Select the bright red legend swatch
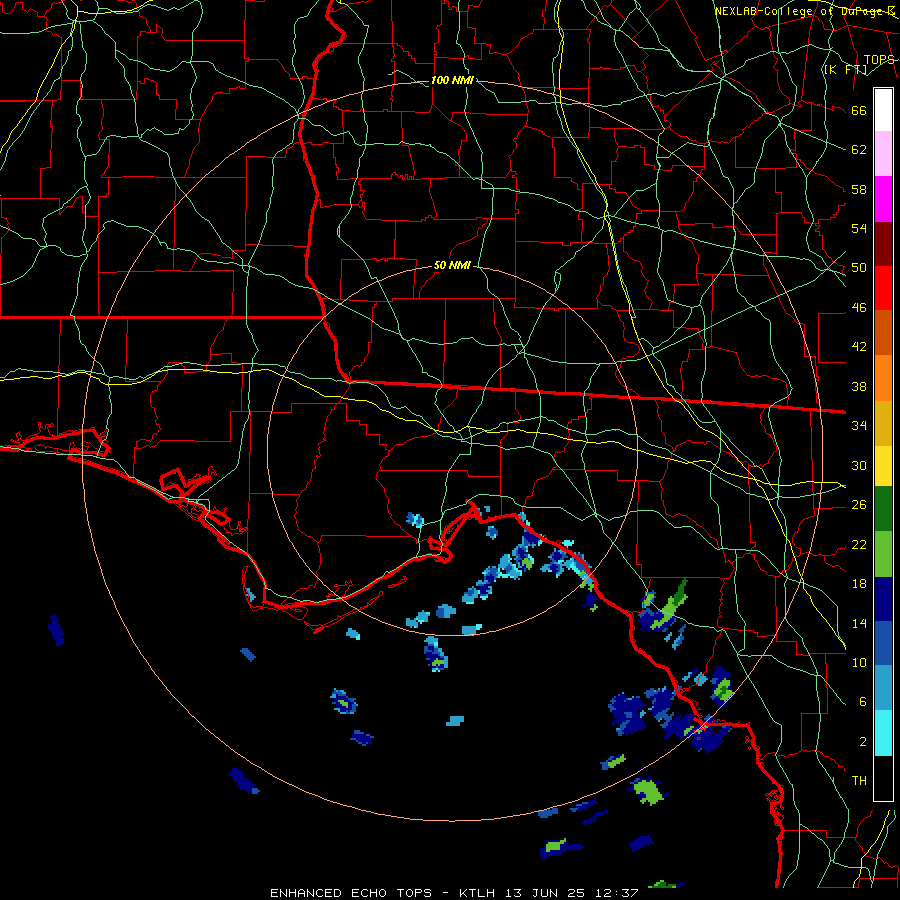This screenshot has width=900, height=900. [883, 288]
